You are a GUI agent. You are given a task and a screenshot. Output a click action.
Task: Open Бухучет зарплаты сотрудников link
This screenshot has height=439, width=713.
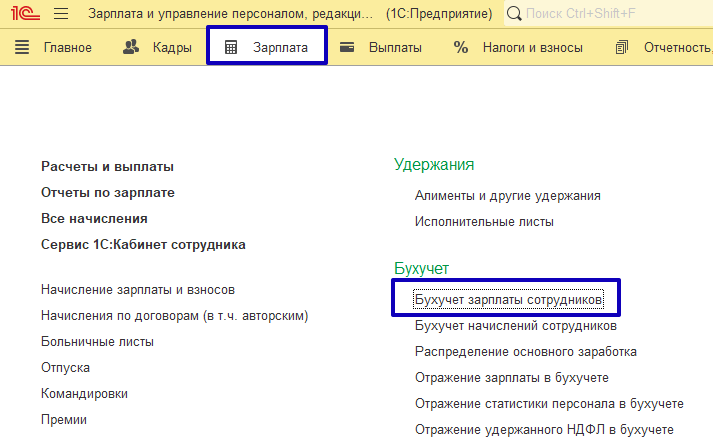coord(509,299)
